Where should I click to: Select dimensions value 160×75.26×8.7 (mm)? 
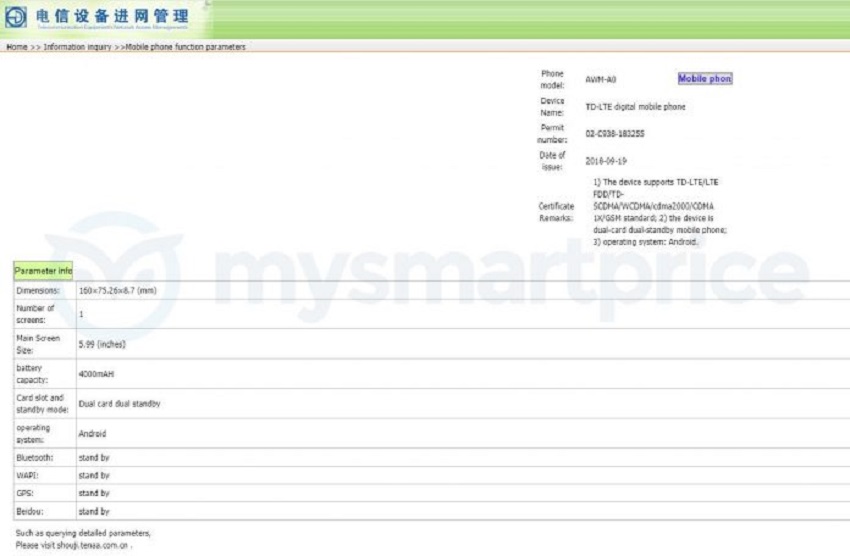coord(118,290)
